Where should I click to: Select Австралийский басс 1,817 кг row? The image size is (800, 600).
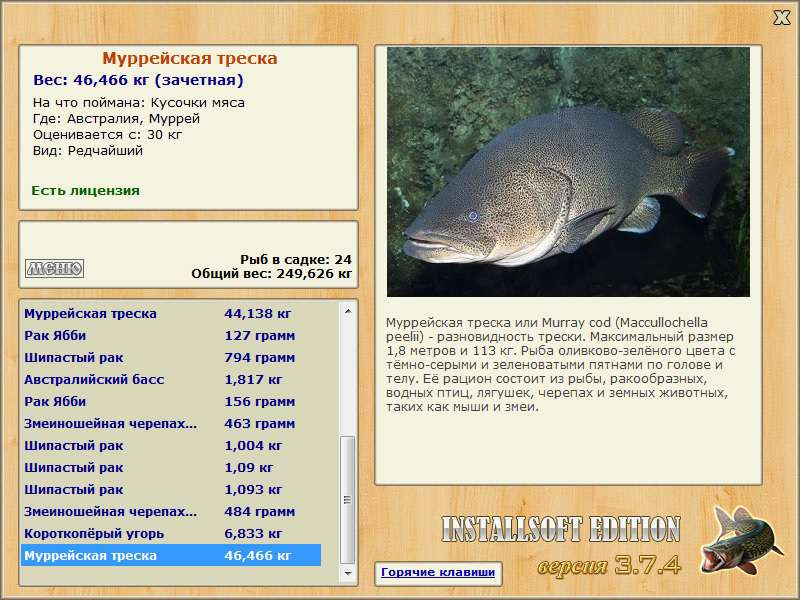[171, 380]
